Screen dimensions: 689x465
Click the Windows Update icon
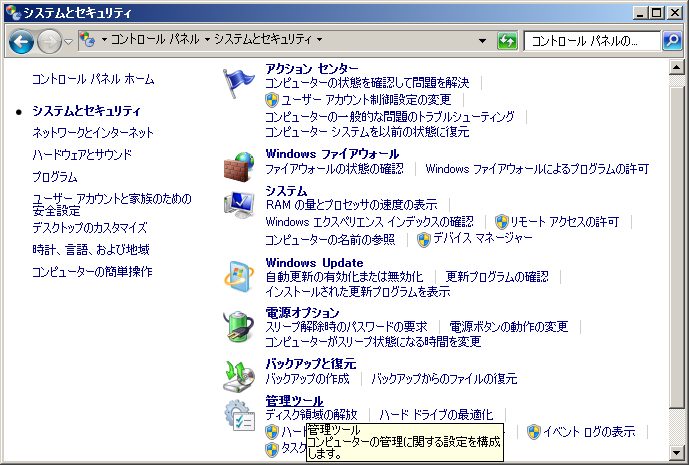pyautogui.click(x=239, y=276)
